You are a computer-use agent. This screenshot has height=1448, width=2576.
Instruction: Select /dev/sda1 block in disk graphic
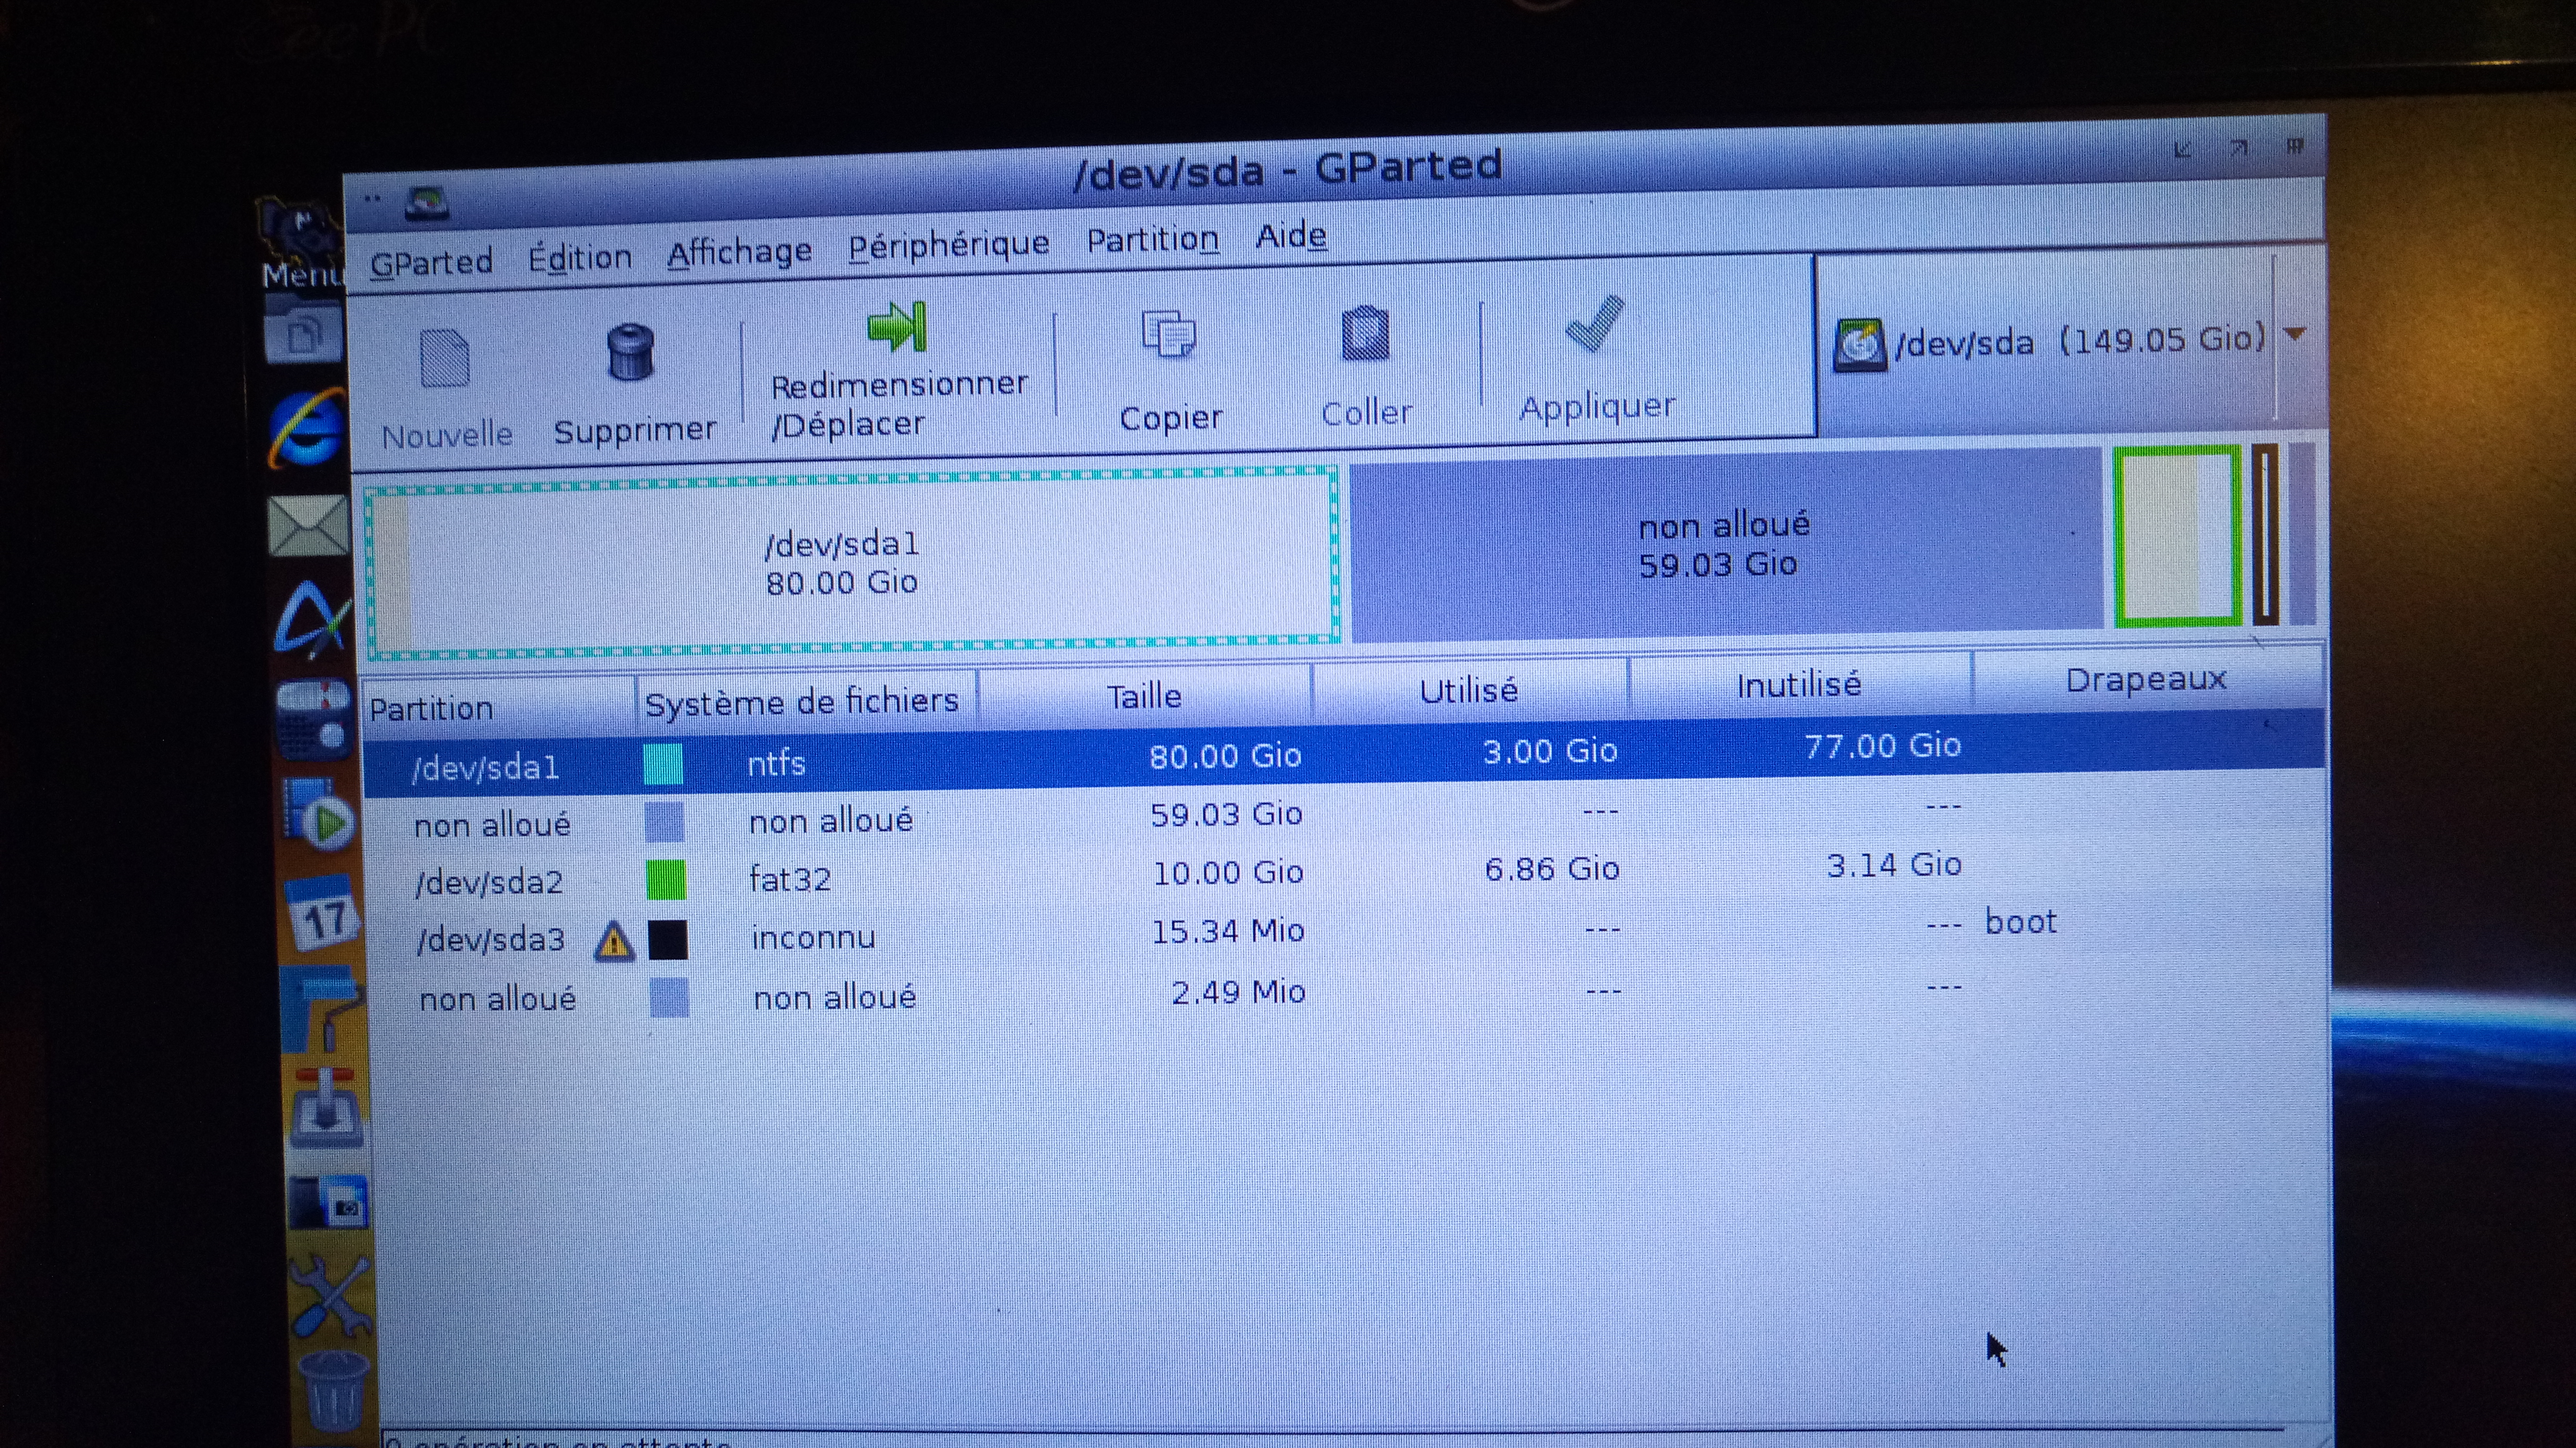852,563
